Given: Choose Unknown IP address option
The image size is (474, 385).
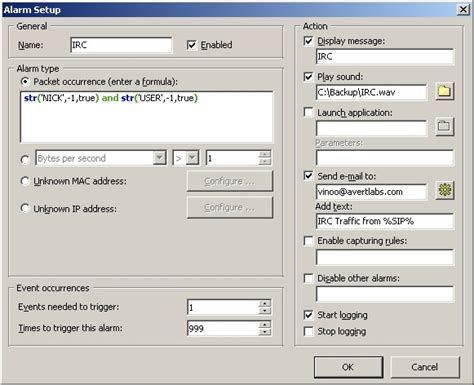Looking at the screenshot, I should coord(25,208).
